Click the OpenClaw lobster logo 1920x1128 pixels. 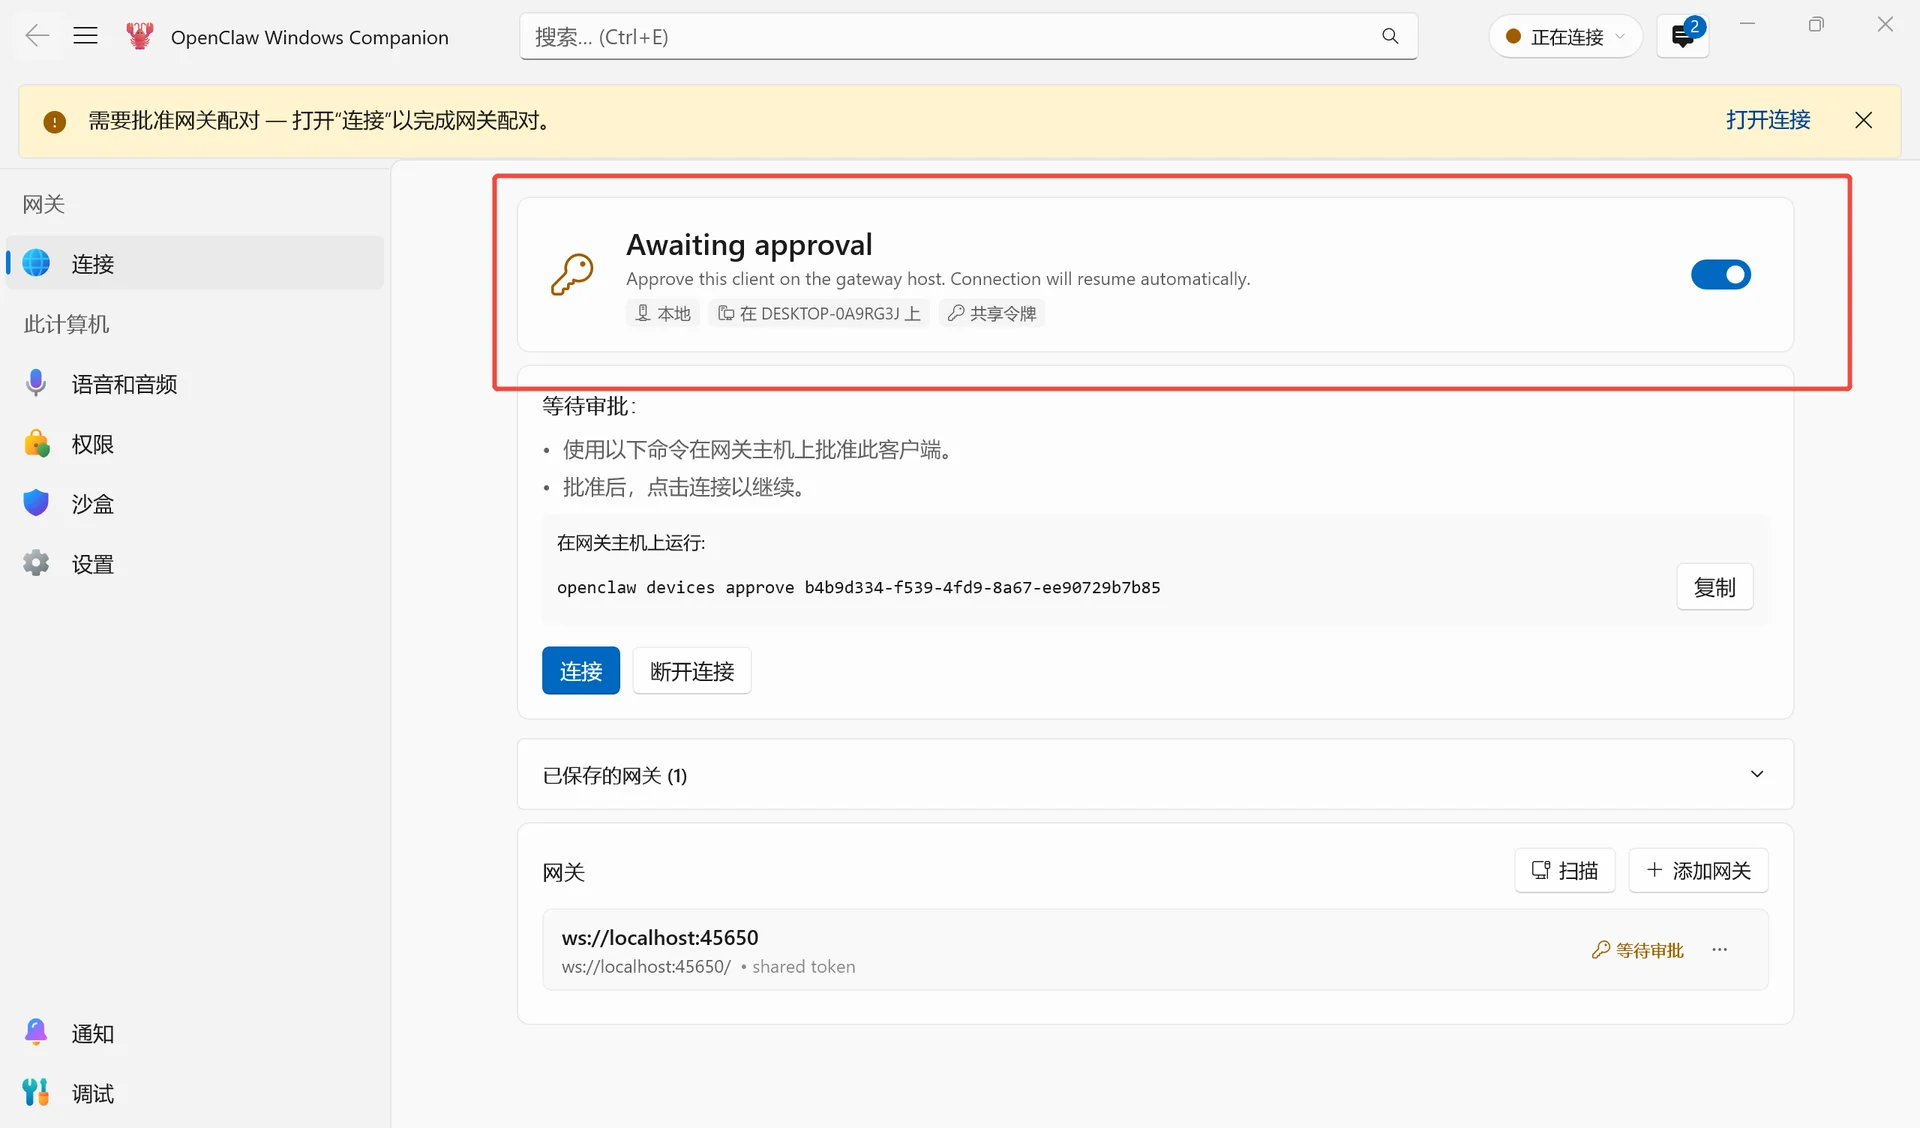click(140, 36)
